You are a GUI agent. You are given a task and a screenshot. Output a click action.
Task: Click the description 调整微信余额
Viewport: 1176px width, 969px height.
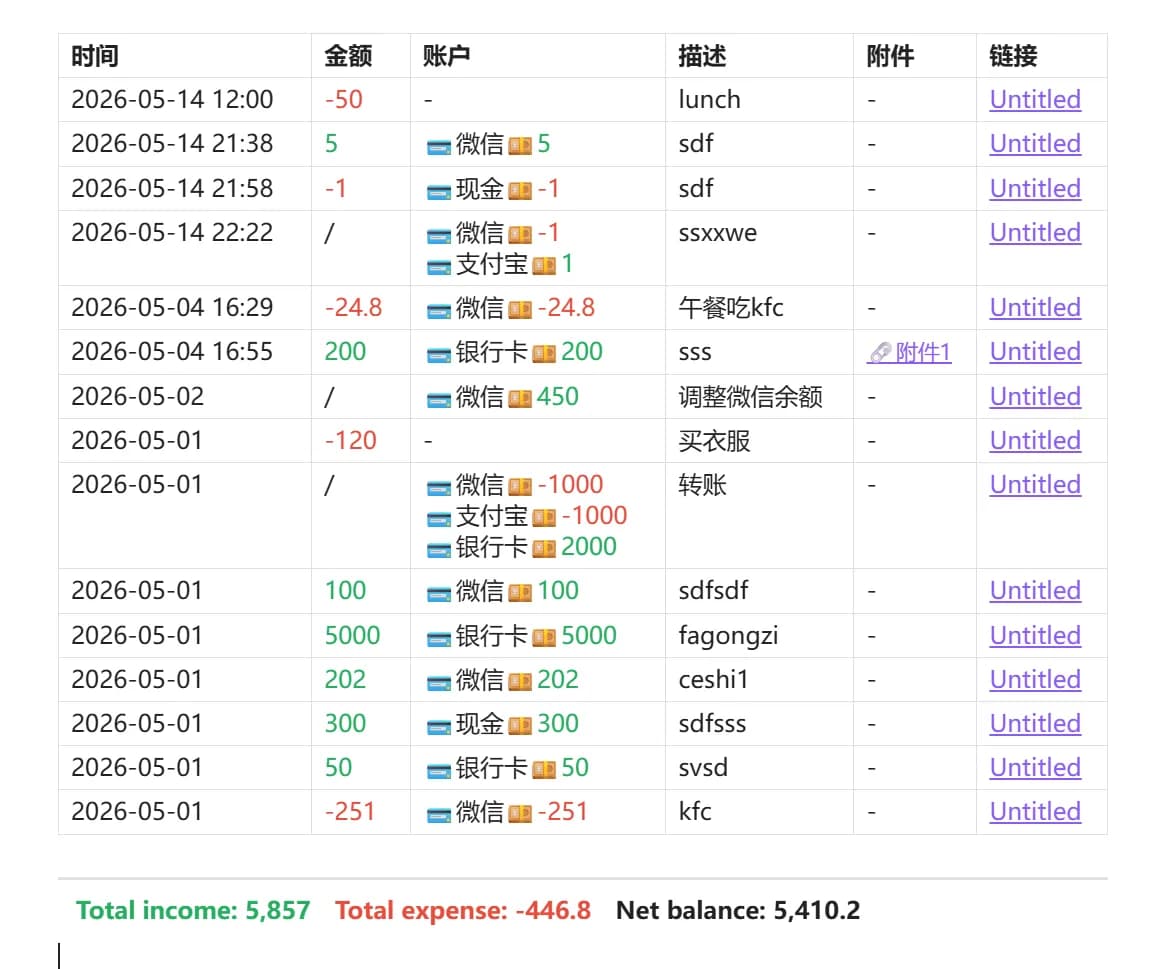coord(751,398)
